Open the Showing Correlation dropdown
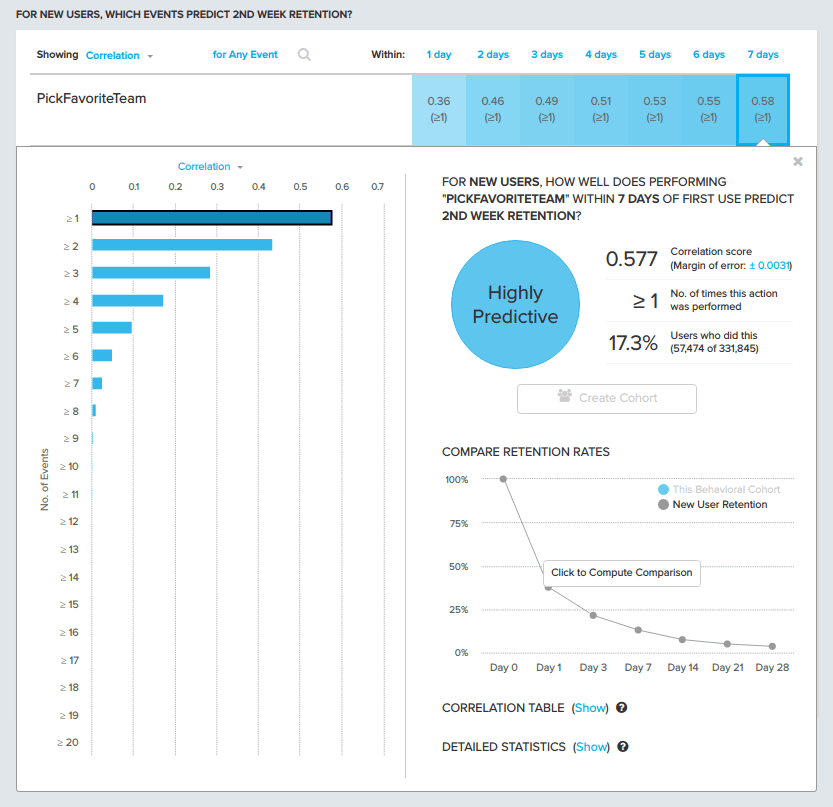The width and height of the screenshot is (833, 807). (x=119, y=56)
